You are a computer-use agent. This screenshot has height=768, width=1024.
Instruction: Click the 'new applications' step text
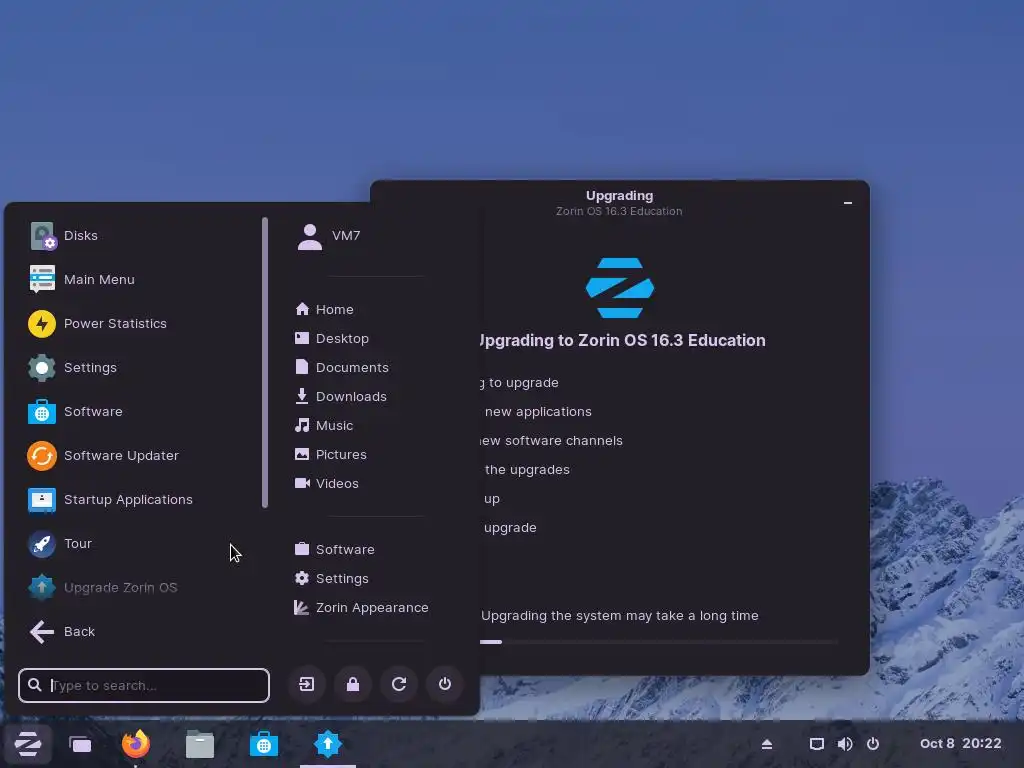tap(538, 412)
